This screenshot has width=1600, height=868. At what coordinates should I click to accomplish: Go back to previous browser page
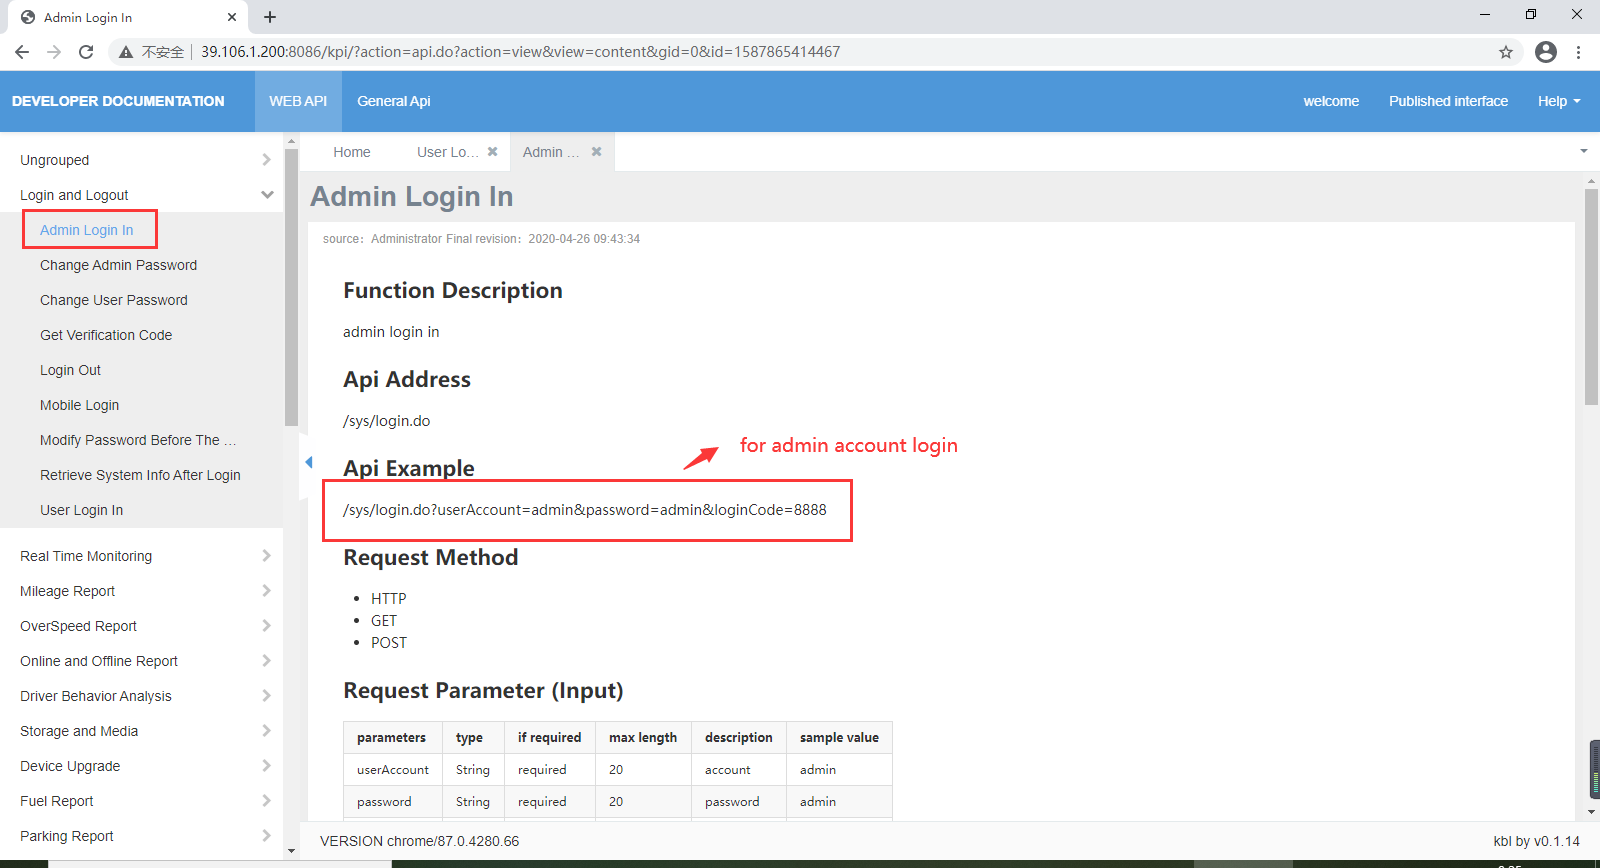(22, 52)
